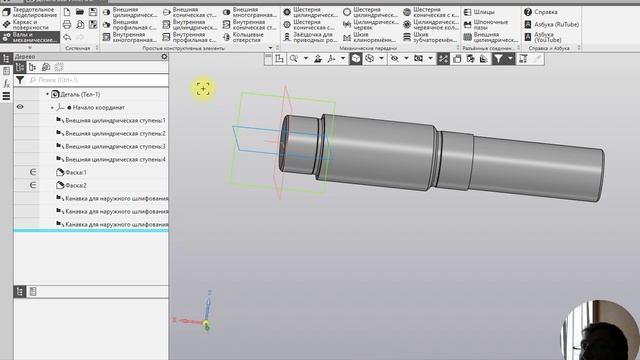Switch to Каркас и поверхности toolset
Screen dimensions: 640x360
[30, 24]
